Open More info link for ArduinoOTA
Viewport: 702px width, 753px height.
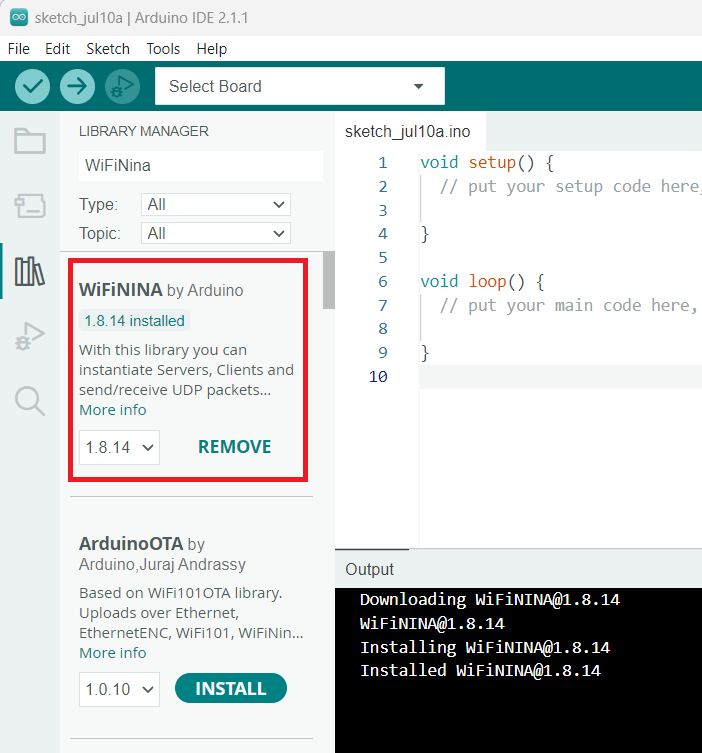[113, 653]
